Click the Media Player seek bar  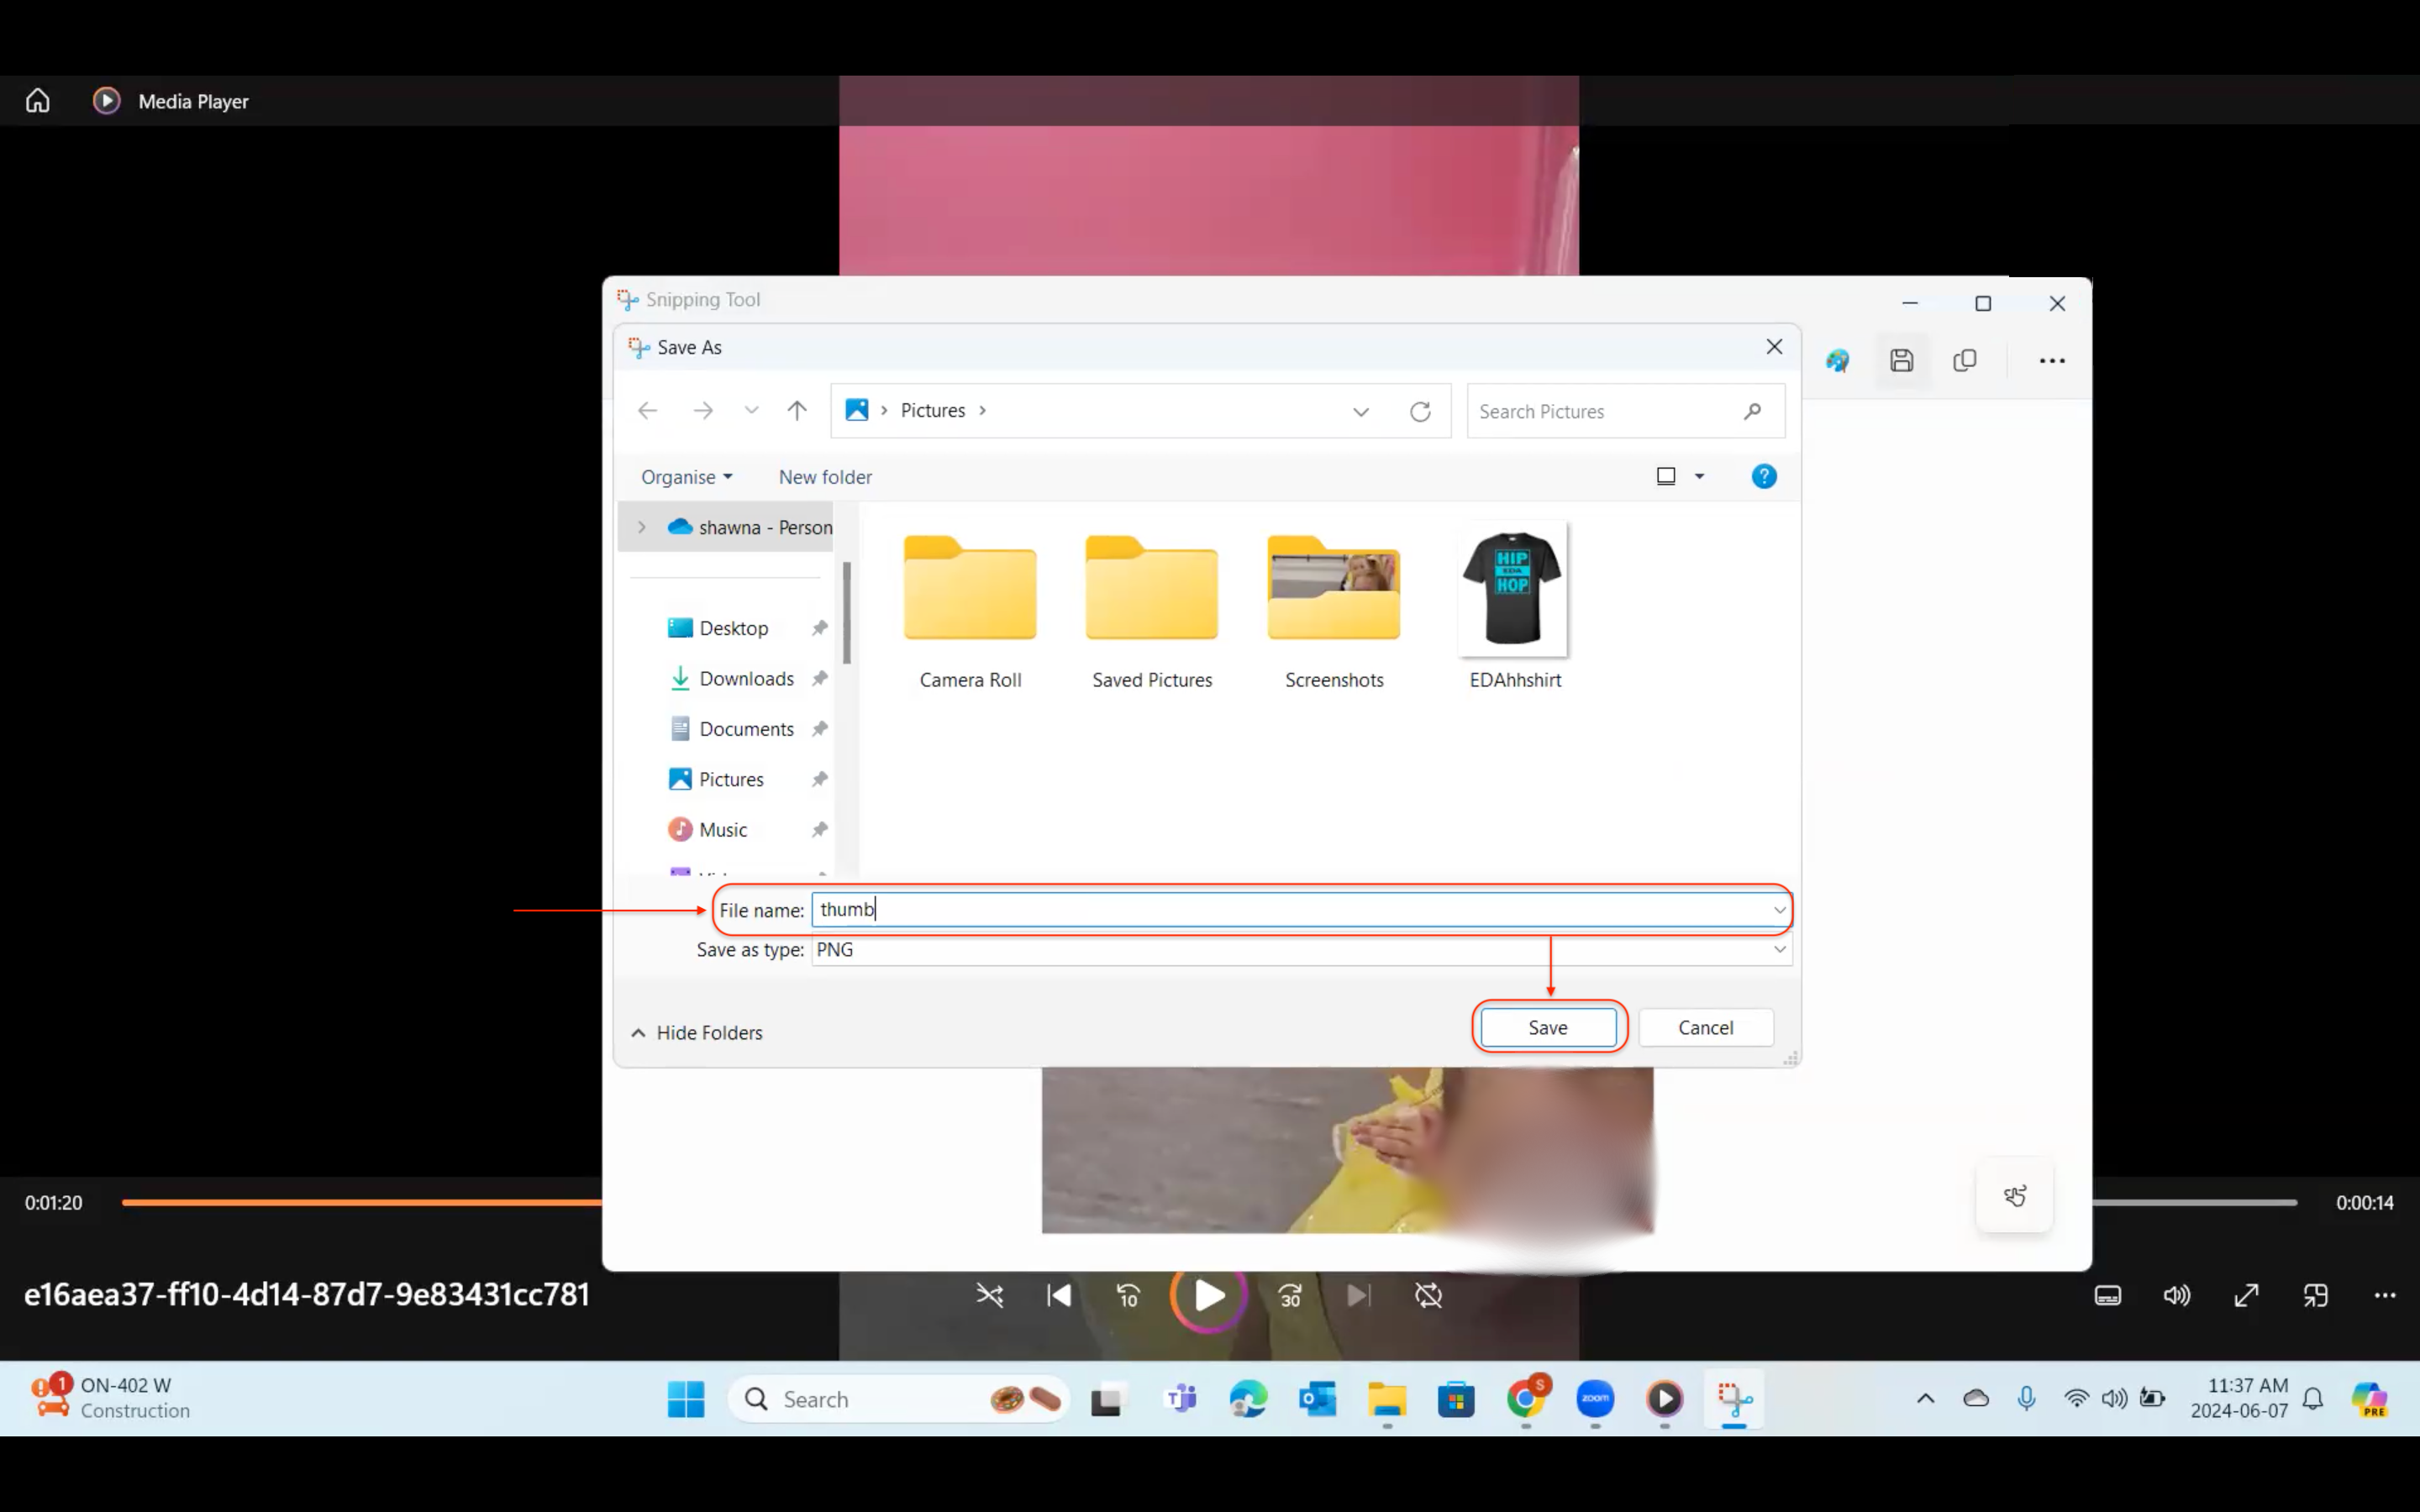360,1202
